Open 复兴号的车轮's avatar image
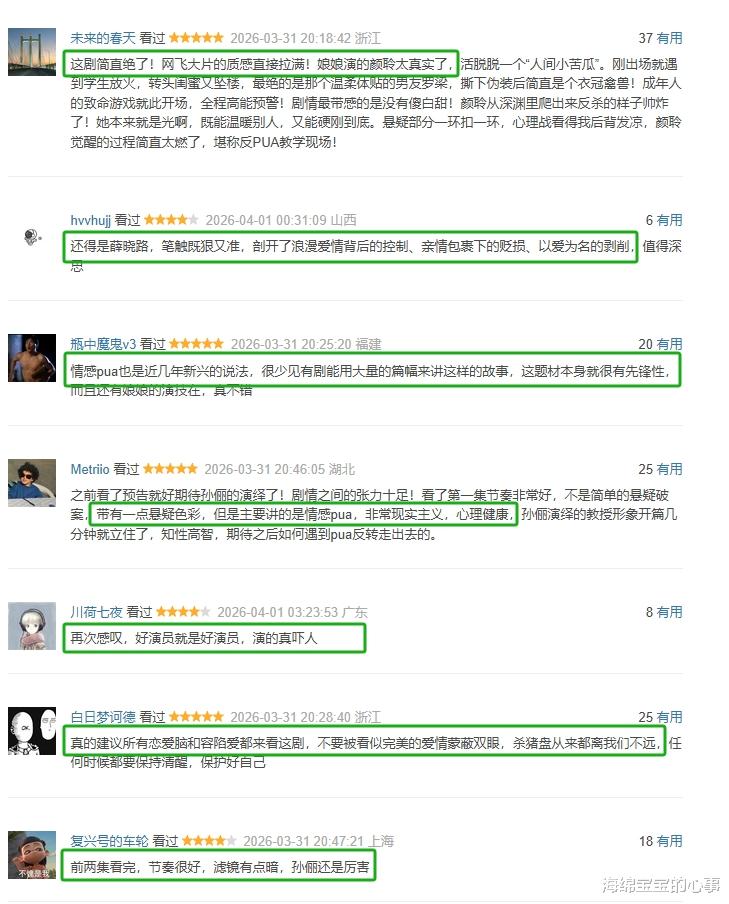Image resolution: width=729 pixels, height=904 pixels. pyautogui.click(x=32, y=855)
